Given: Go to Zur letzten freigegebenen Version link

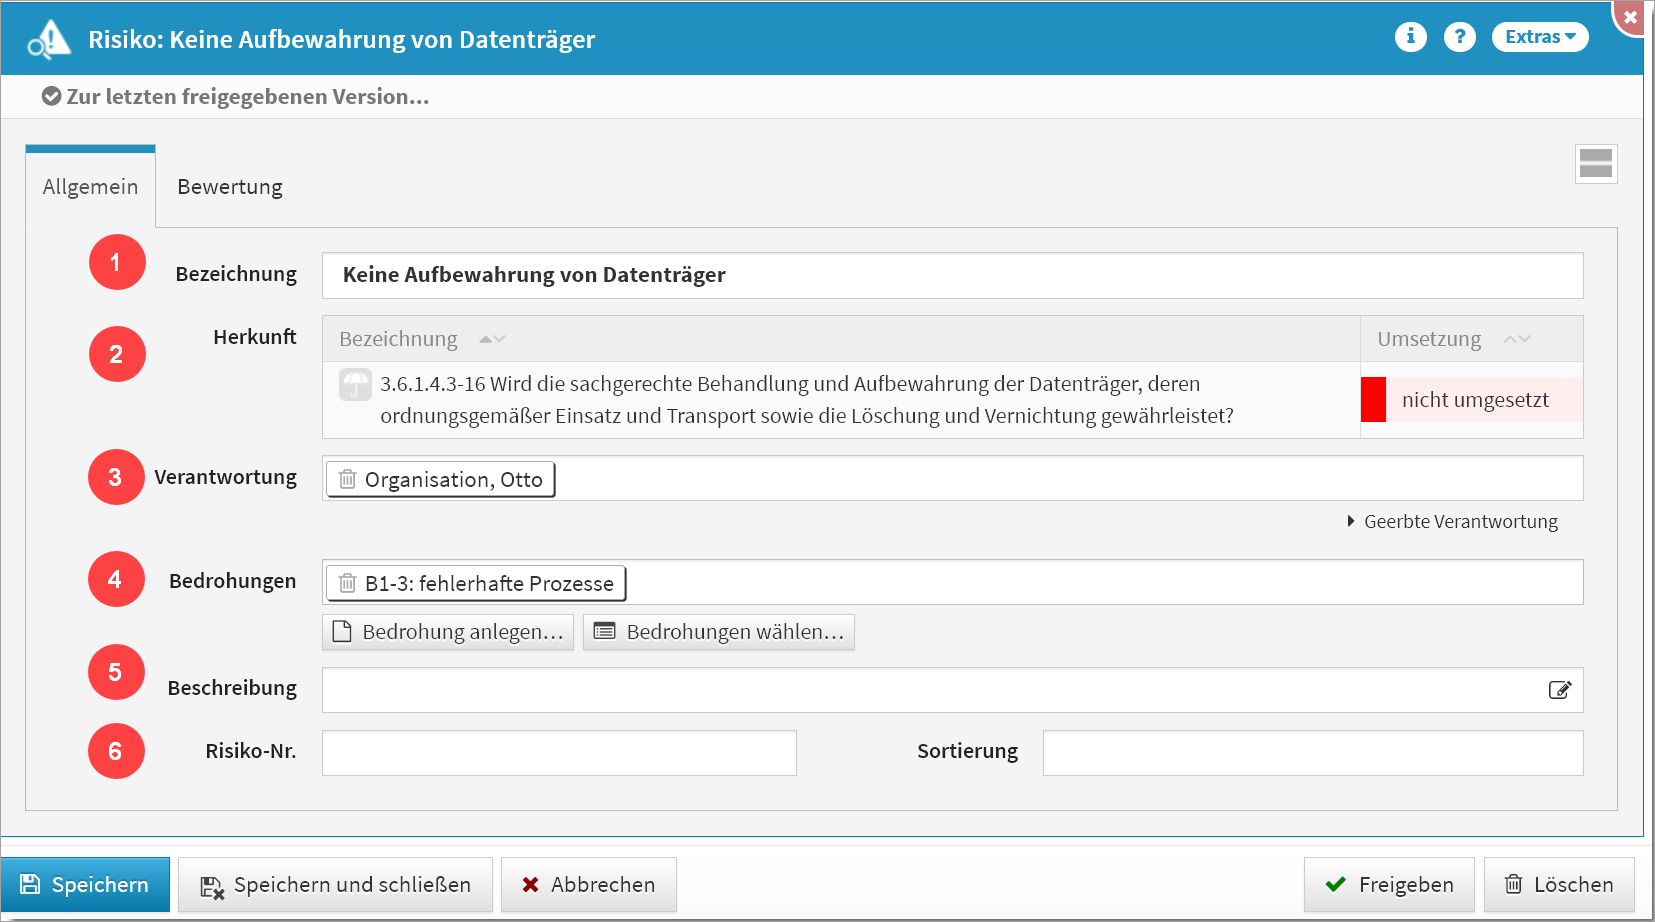Looking at the screenshot, I should [x=236, y=97].
